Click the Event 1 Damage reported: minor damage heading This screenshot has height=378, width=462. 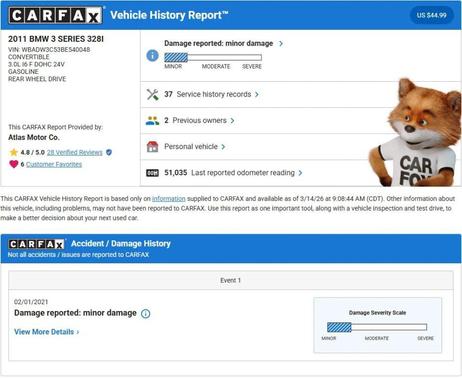tap(75, 313)
